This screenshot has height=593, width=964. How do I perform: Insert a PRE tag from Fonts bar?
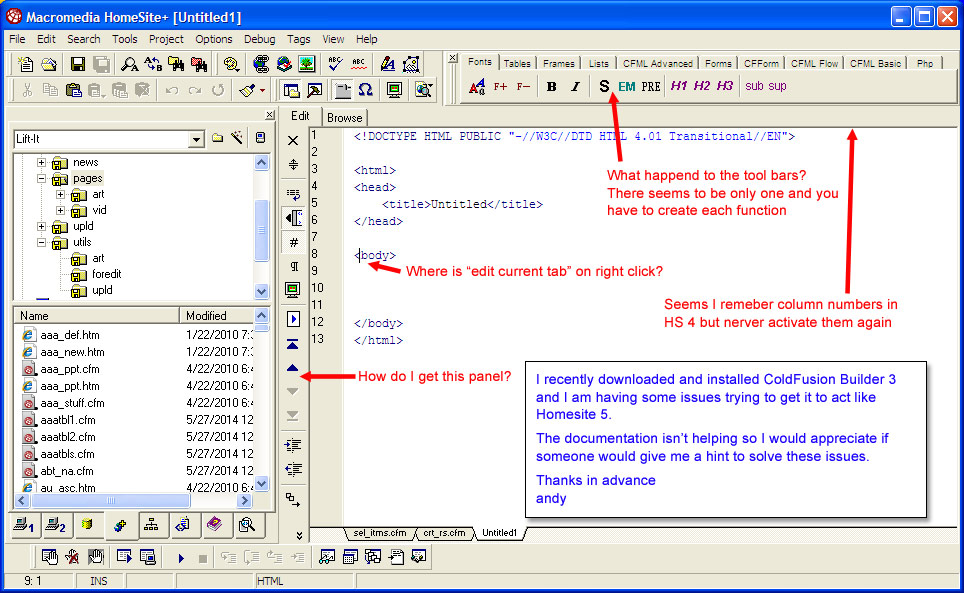click(x=650, y=86)
